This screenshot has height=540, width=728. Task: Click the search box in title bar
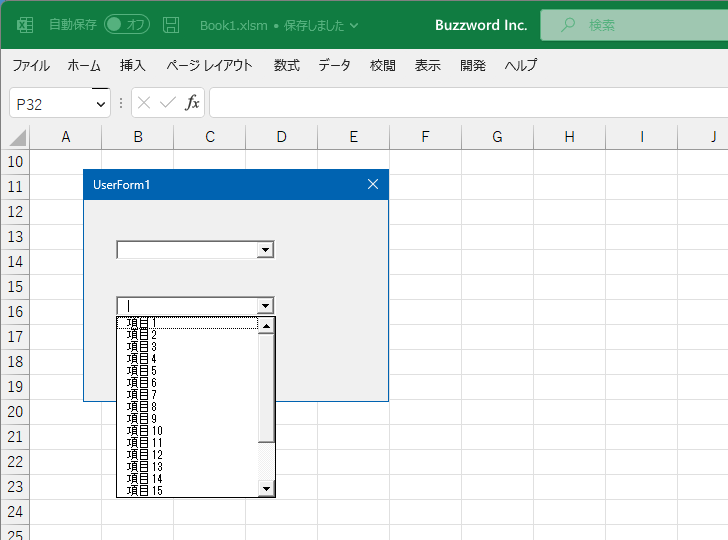point(634,25)
